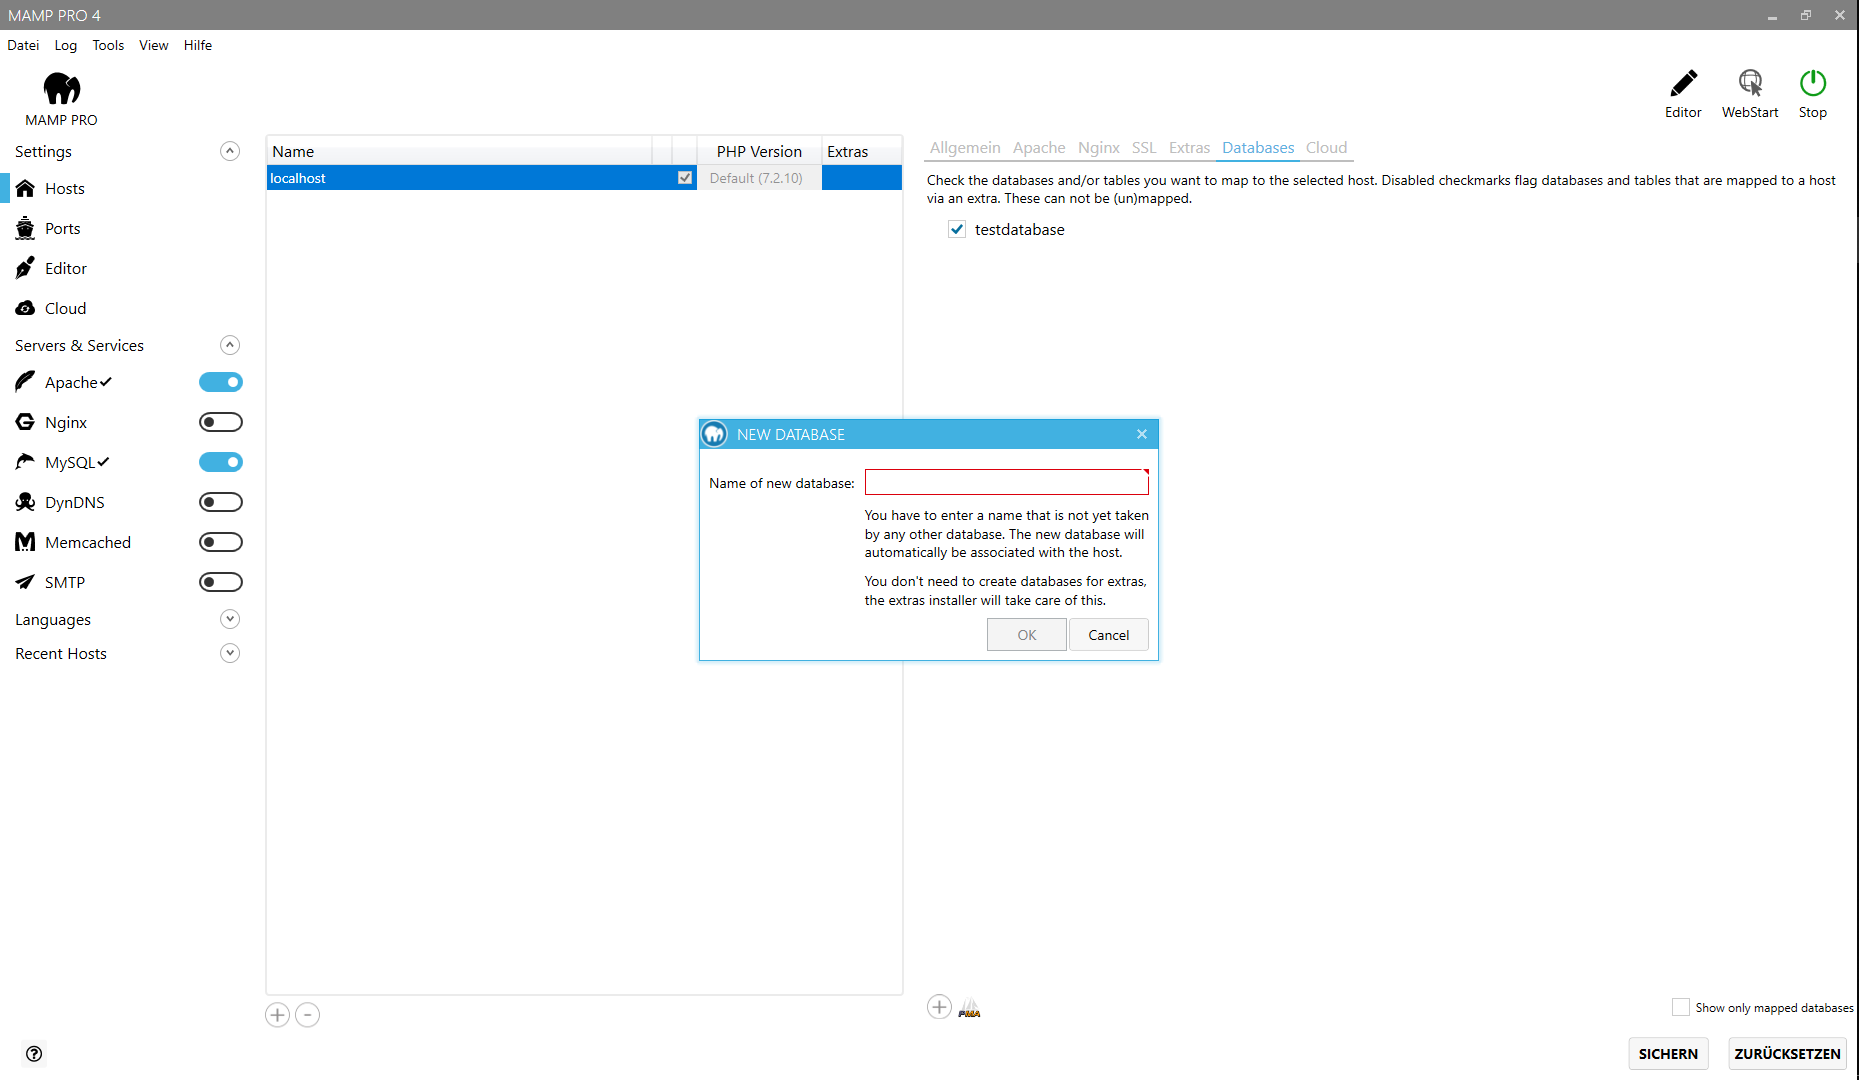Add a new database with plus icon

(x=939, y=1007)
